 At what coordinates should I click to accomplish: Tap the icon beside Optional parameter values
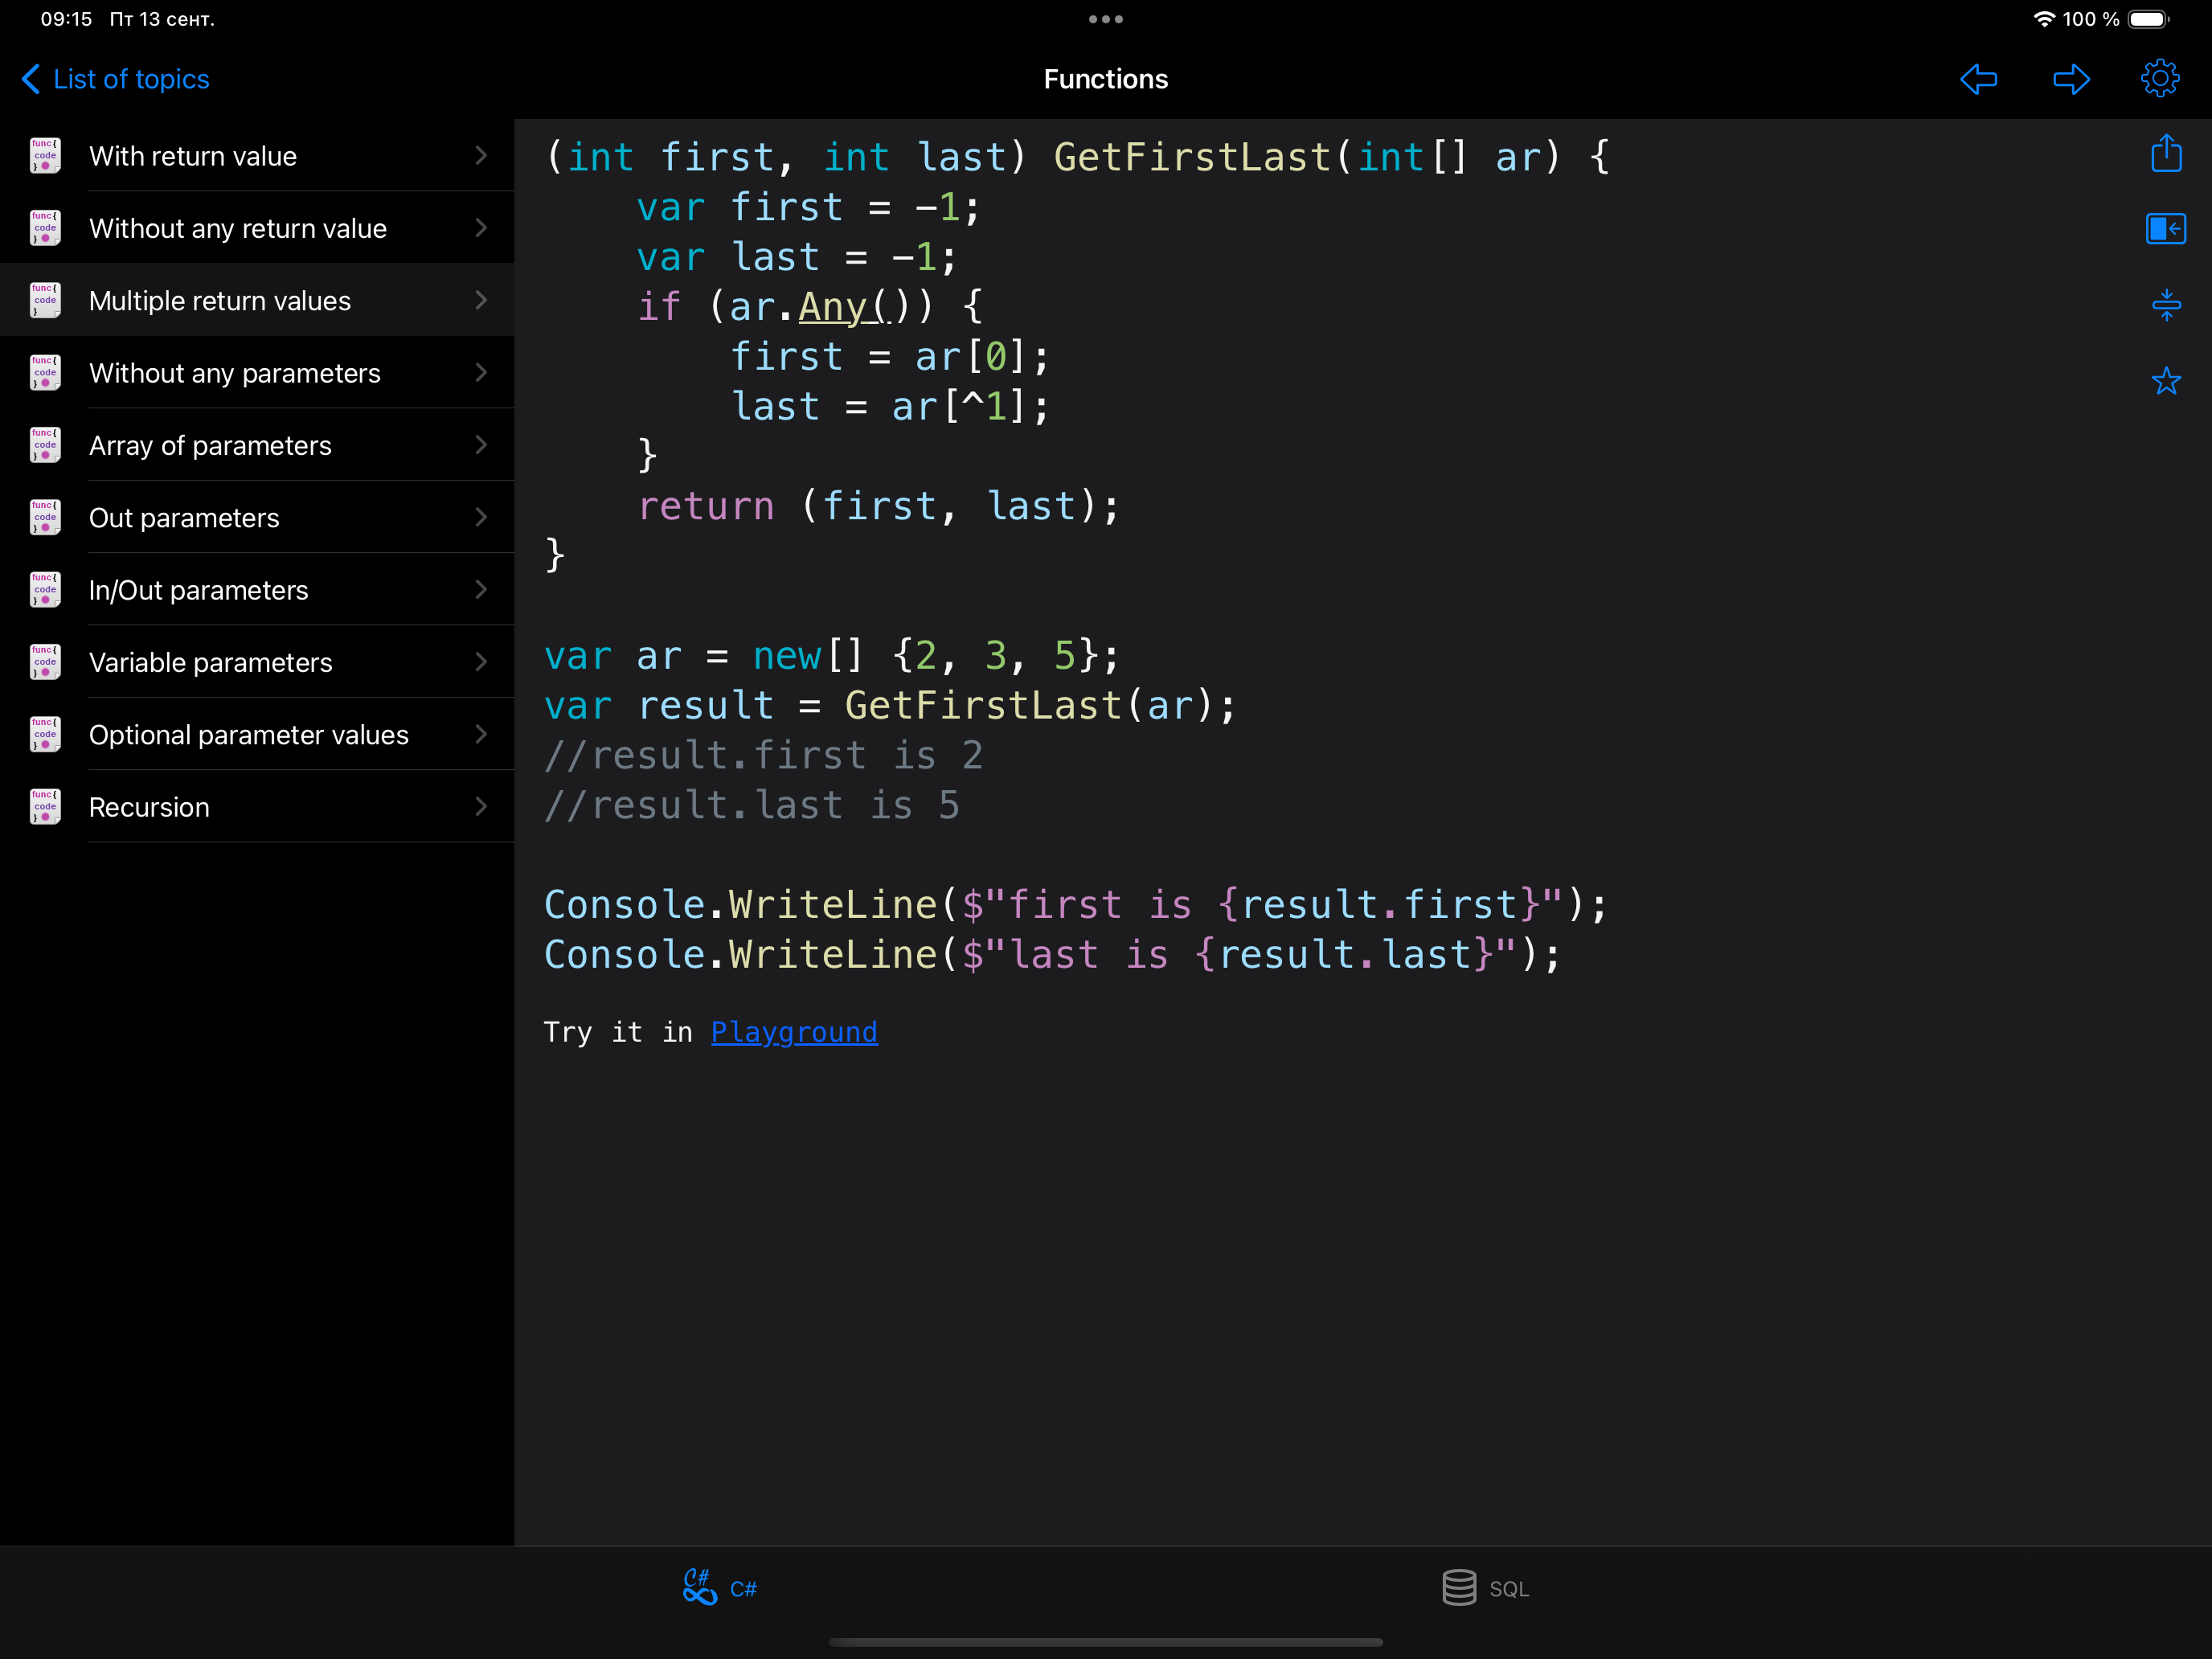45,734
